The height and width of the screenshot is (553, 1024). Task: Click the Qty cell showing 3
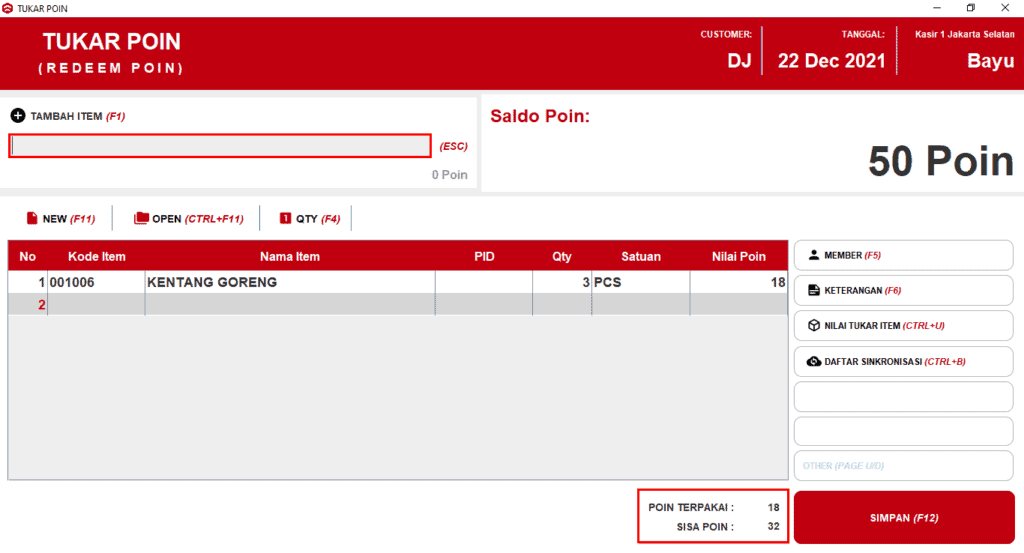pyautogui.click(x=561, y=282)
